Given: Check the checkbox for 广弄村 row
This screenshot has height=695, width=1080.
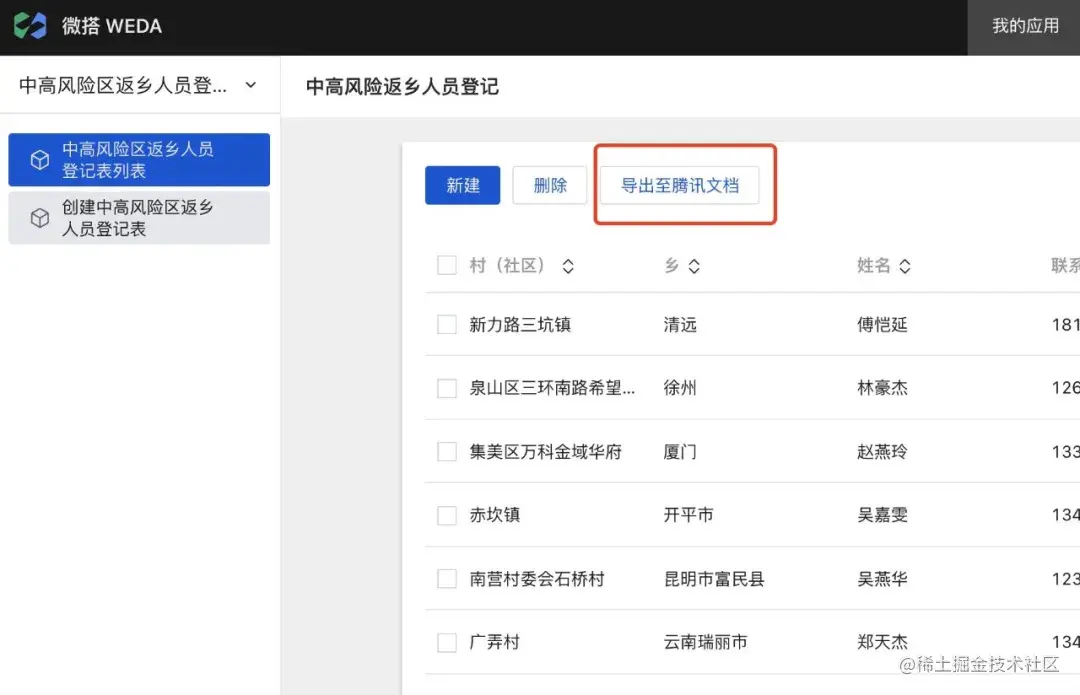Looking at the screenshot, I should click(x=446, y=642).
